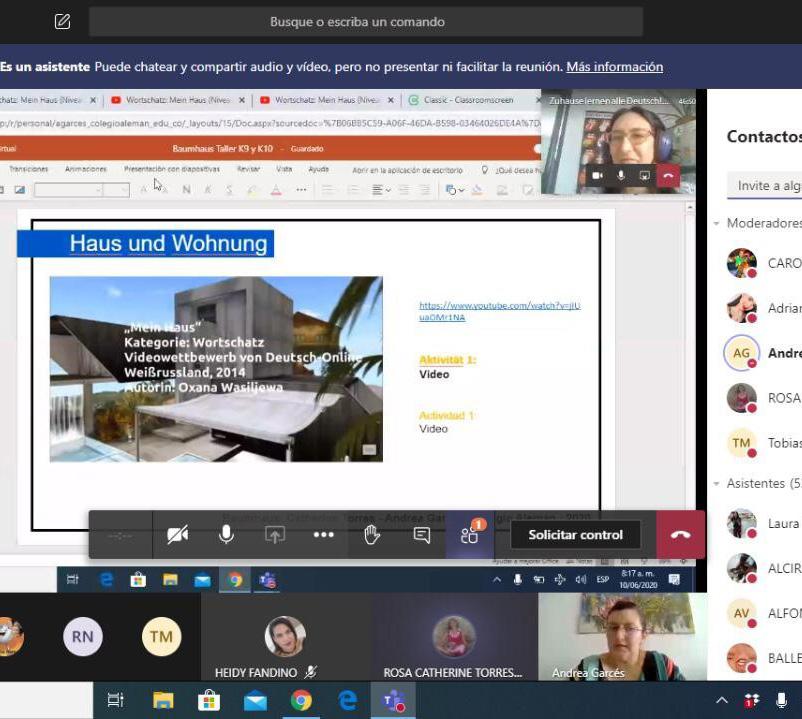Screen dimensions: 802x719
Task: Click hang up in small video overlay
Action: tap(668, 176)
